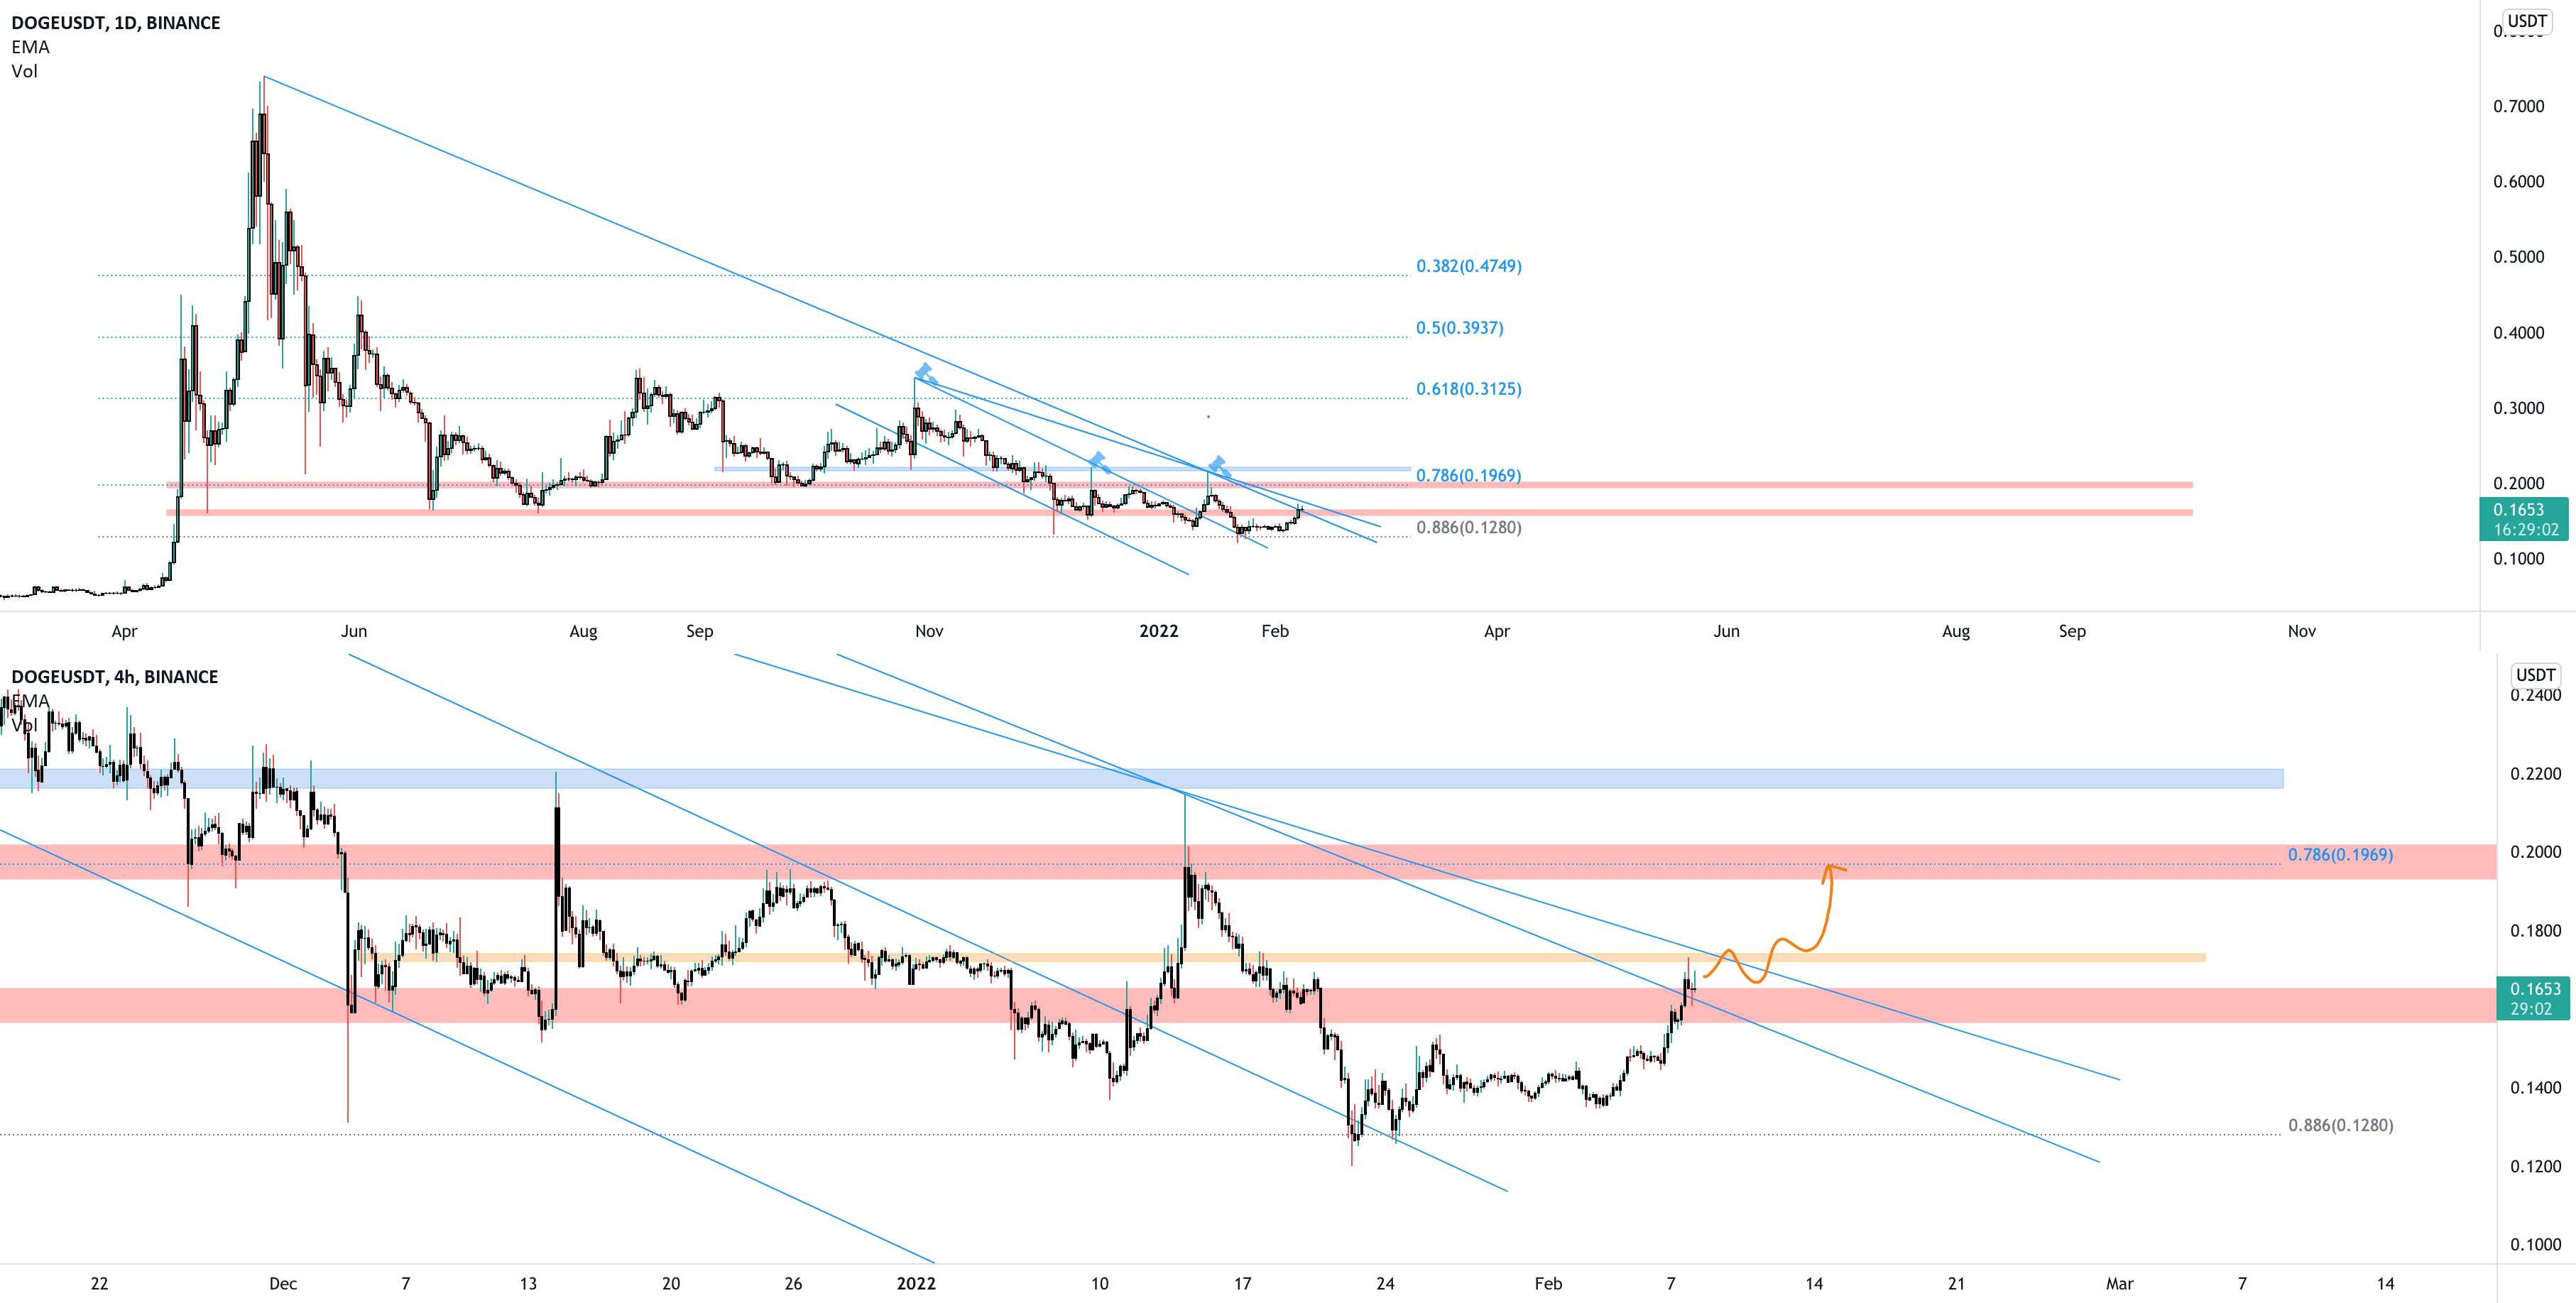Select the EMA indicator label on 1D chart
This screenshot has width=2576, height=1303.
tap(30, 47)
